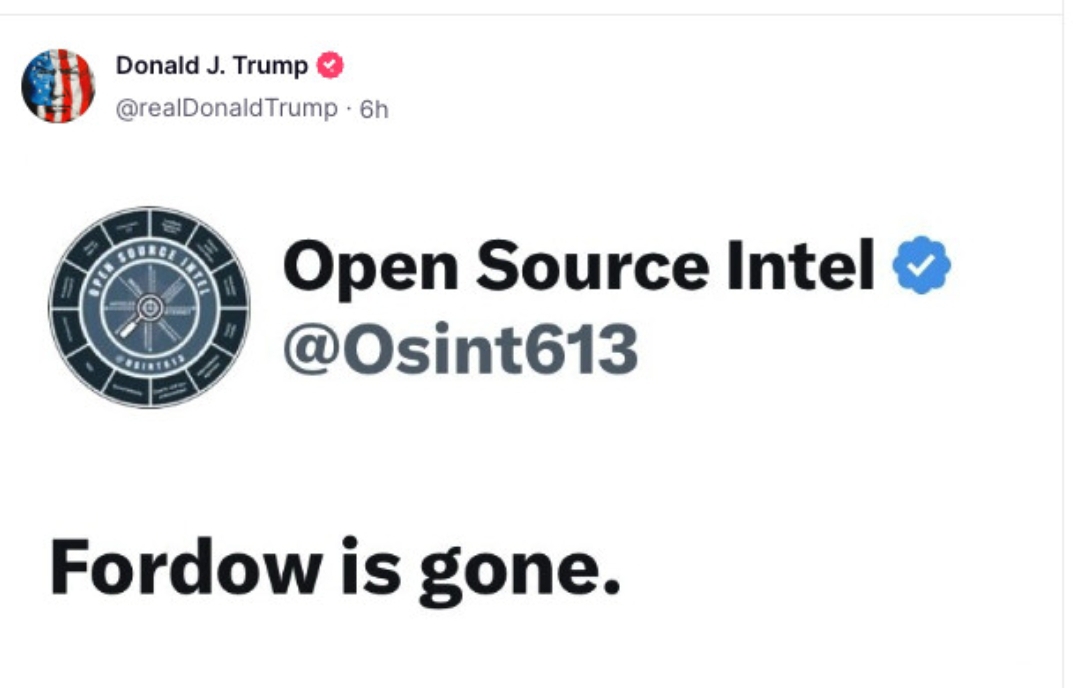Open Donald J. Trump's flag profile avatar
The height and width of the screenshot is (688, 1080).
(x=59, y=86)
